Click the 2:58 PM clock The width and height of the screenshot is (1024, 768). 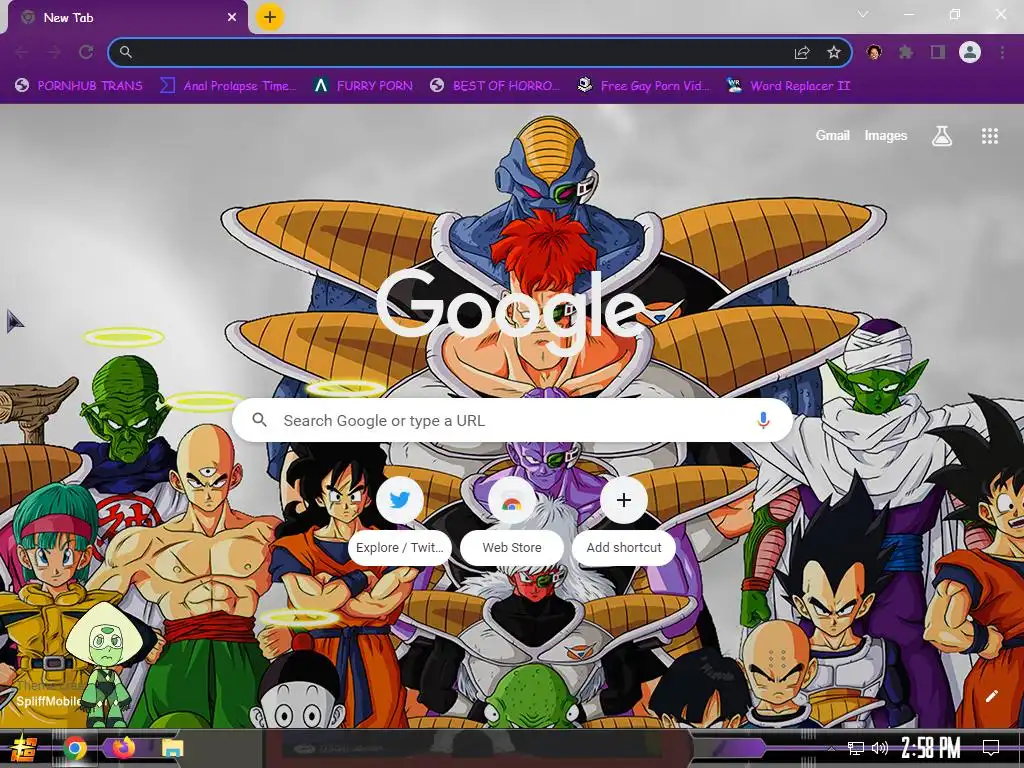tap(931, 748)
